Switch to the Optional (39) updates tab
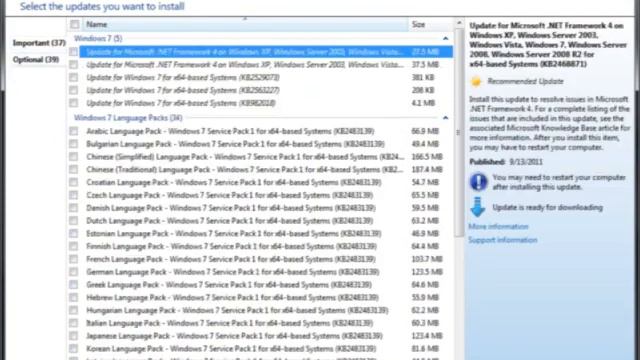The image size is (640, 360). coord(36,60)
